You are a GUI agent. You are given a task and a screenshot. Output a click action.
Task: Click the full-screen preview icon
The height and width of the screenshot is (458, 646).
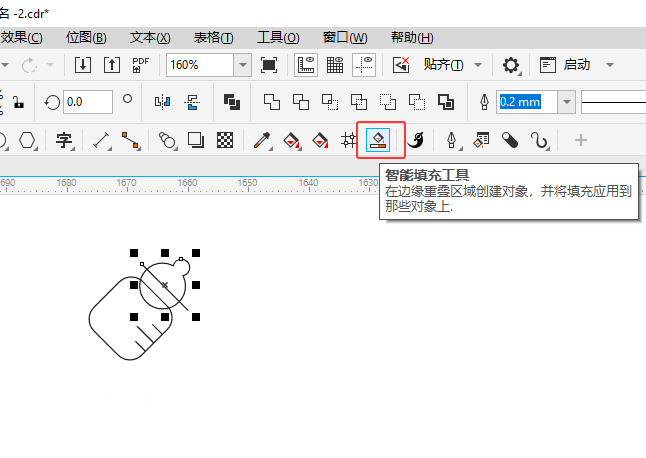tap(269, 65)
